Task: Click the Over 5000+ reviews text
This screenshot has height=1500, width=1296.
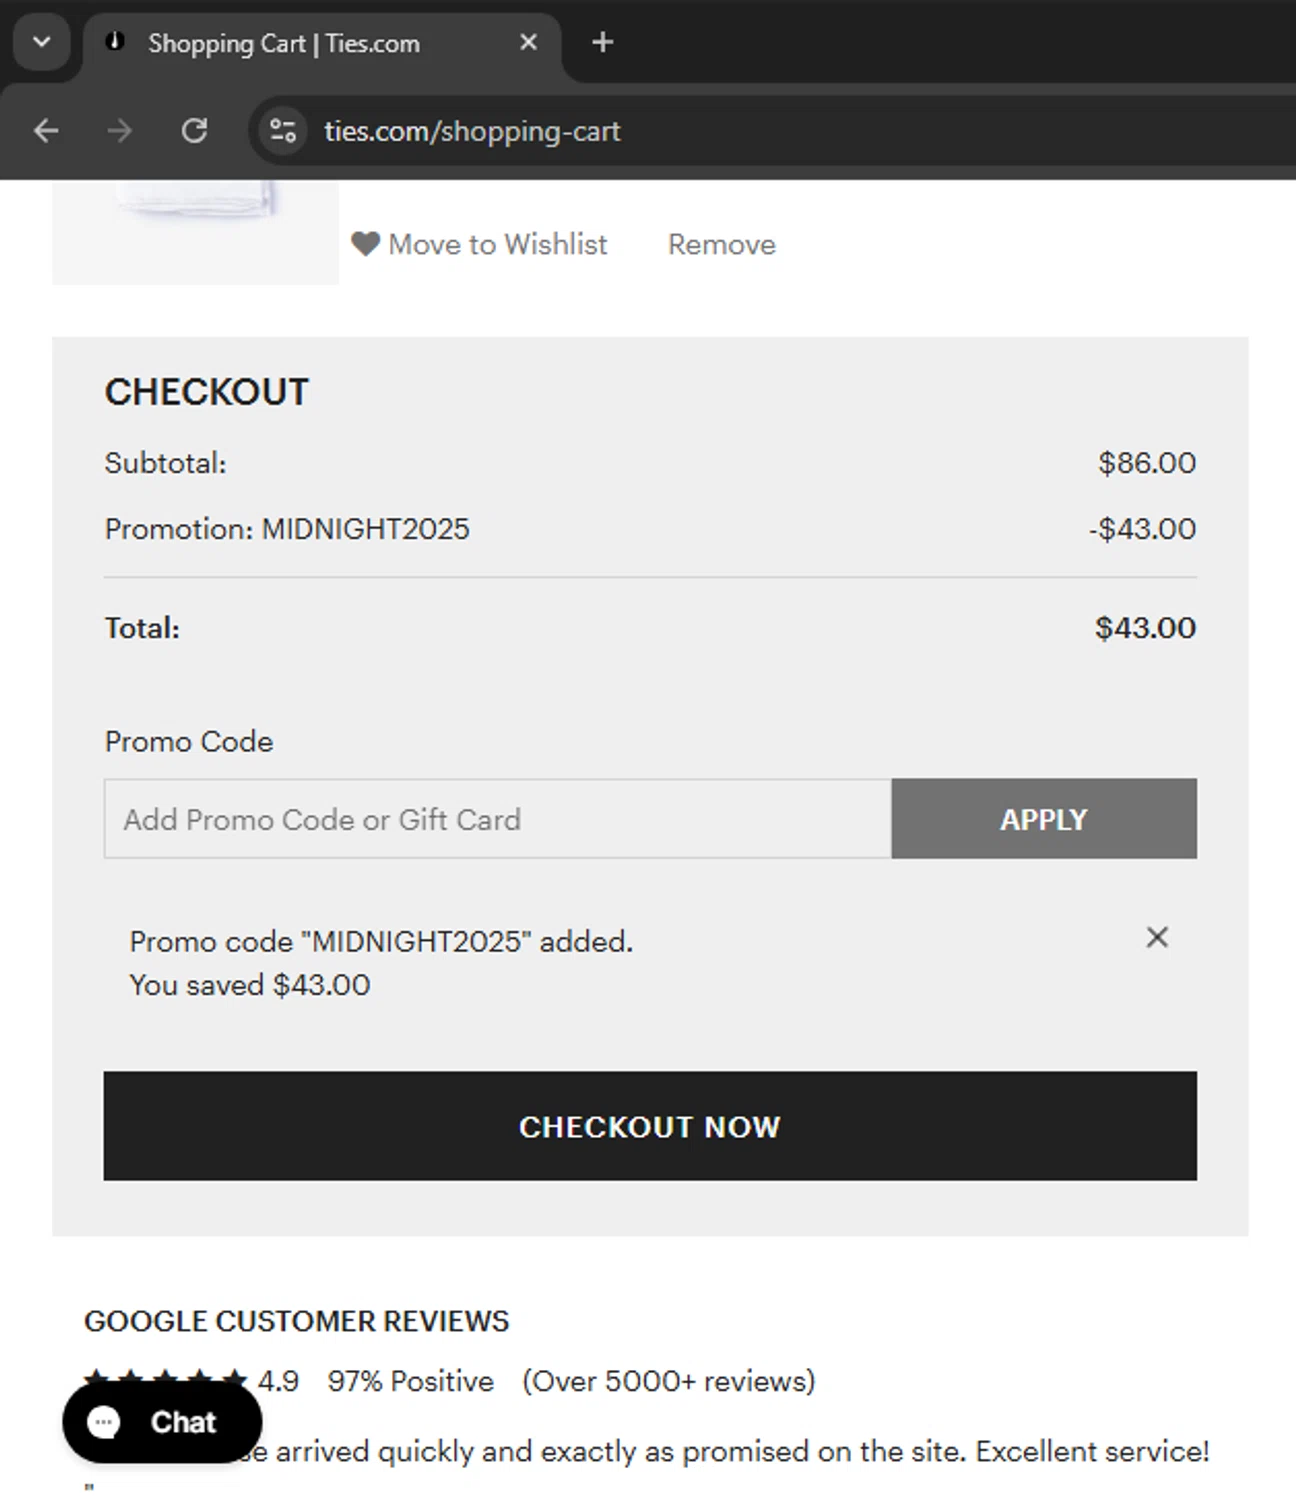Action: tap(668, 1381)
